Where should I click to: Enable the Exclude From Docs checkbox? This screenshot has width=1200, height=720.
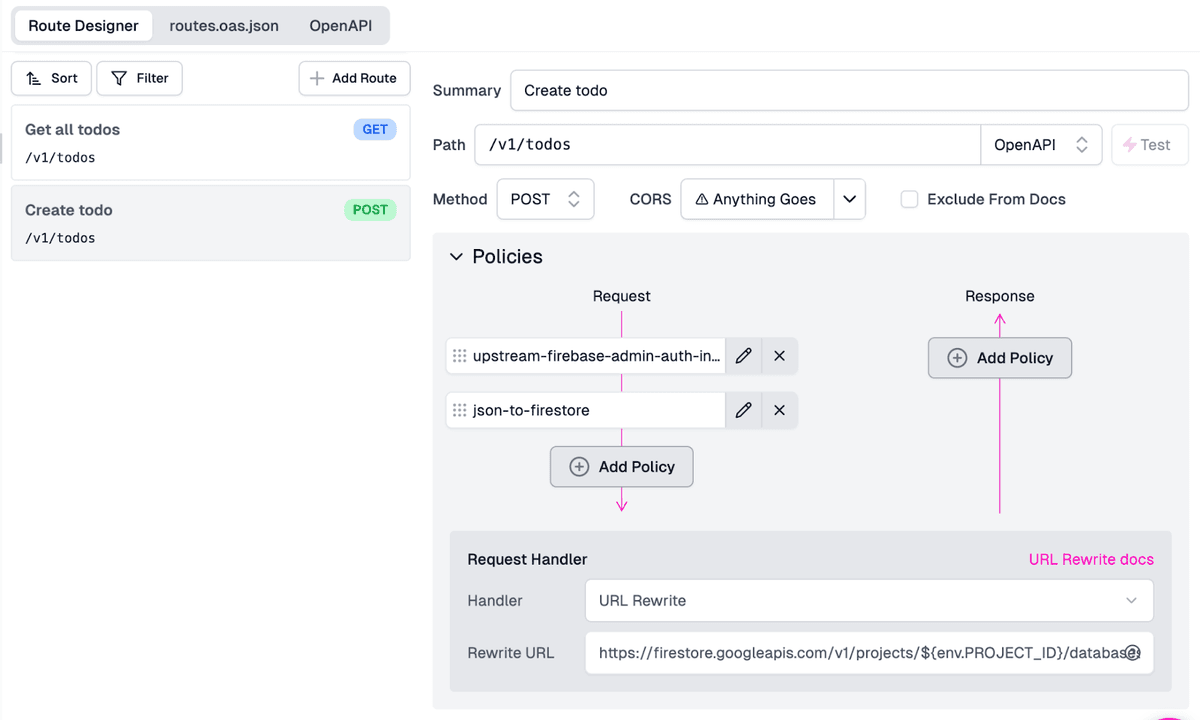click(909, 199)
